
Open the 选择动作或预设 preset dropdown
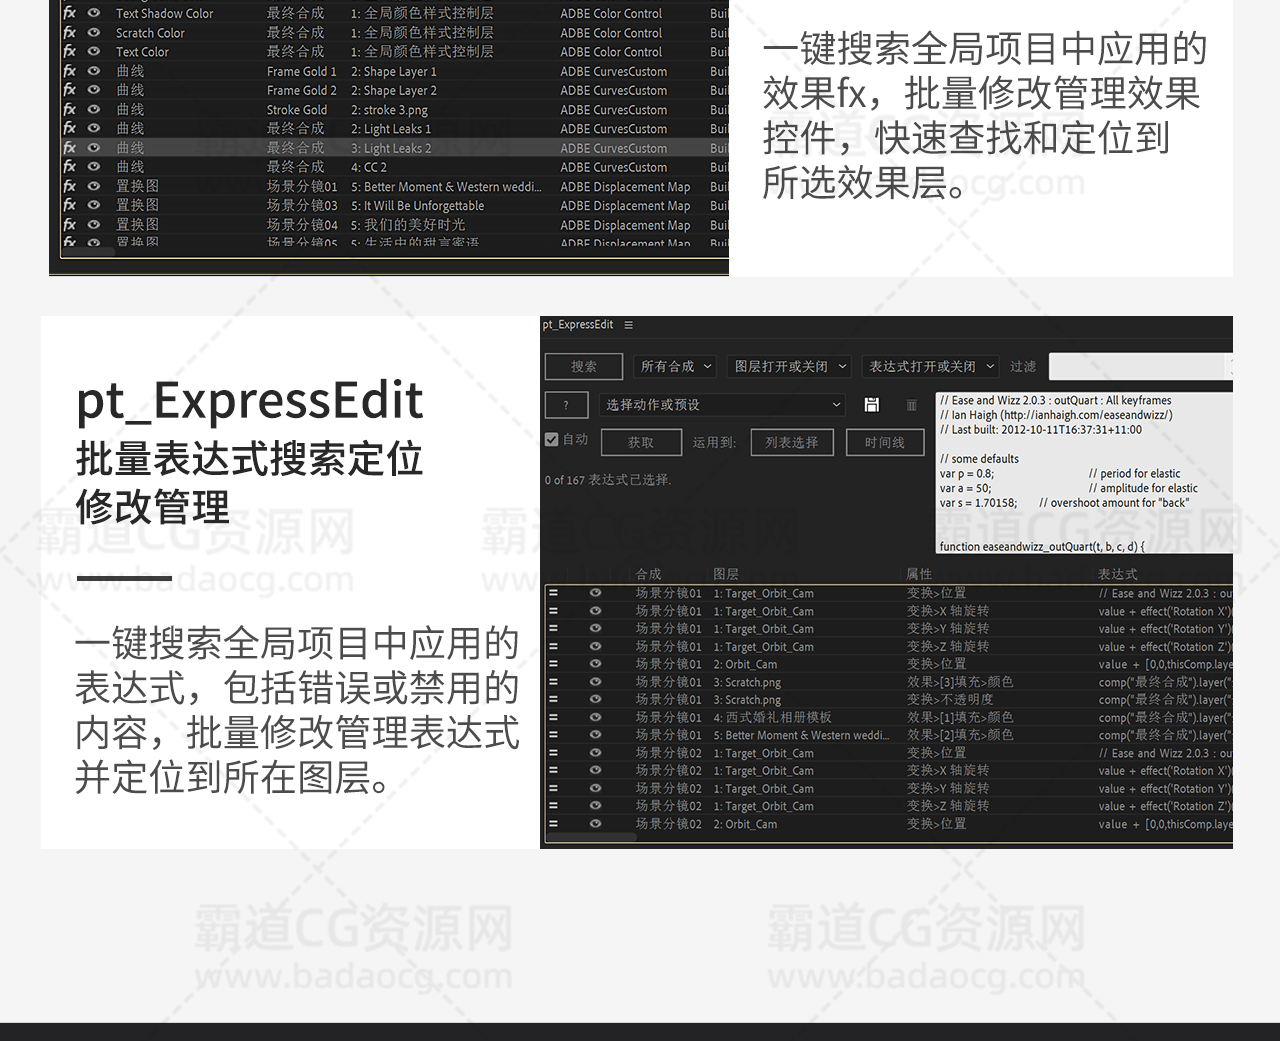coord(723,405)
